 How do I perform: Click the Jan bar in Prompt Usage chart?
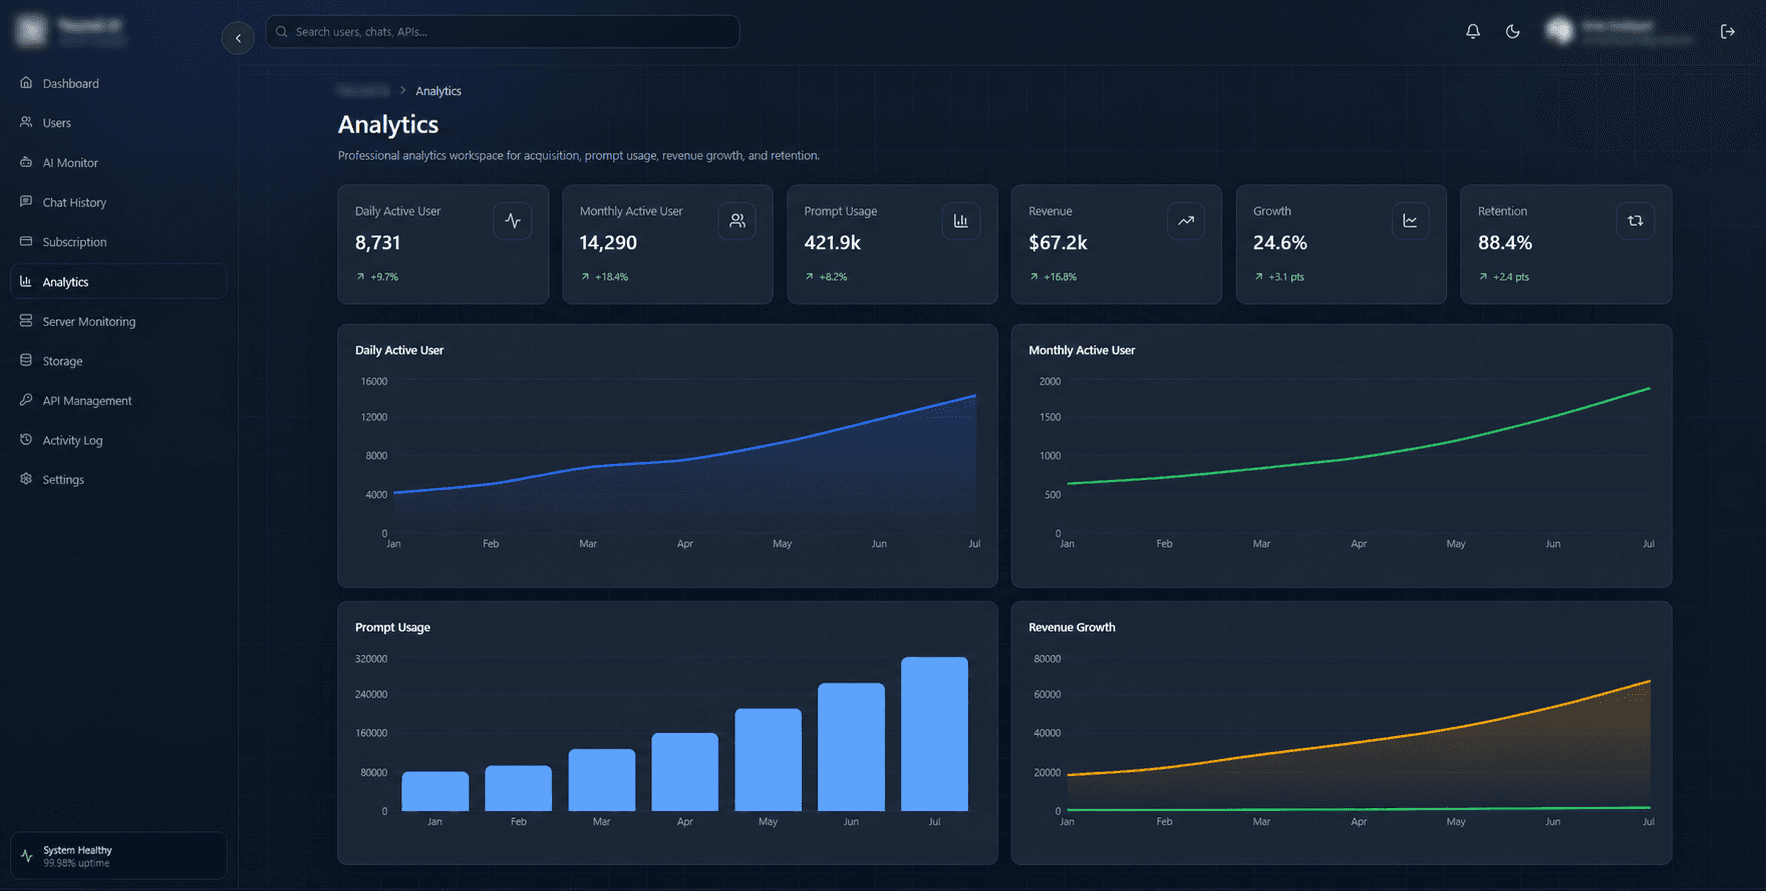point(435,791)
